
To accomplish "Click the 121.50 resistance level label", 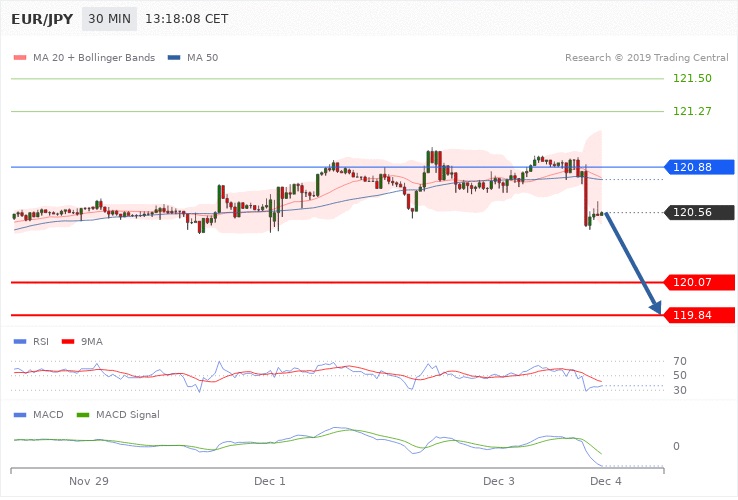I will coord(692,78).
